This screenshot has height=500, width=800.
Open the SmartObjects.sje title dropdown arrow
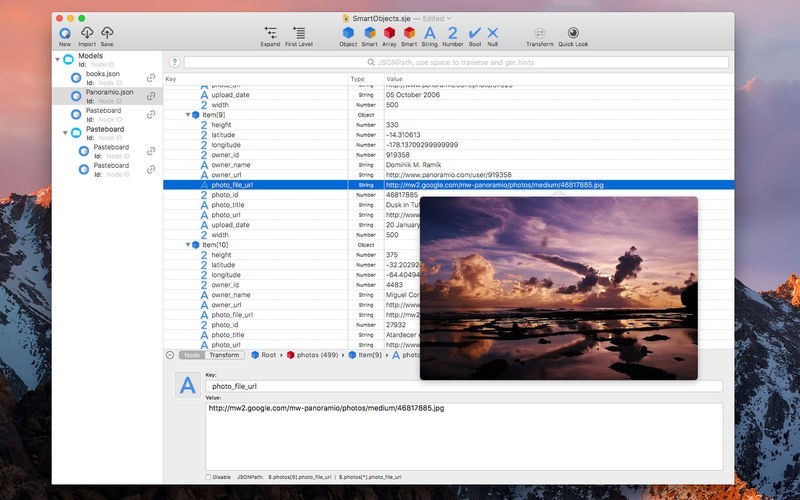pyautogui.click(x=449, y=18)
